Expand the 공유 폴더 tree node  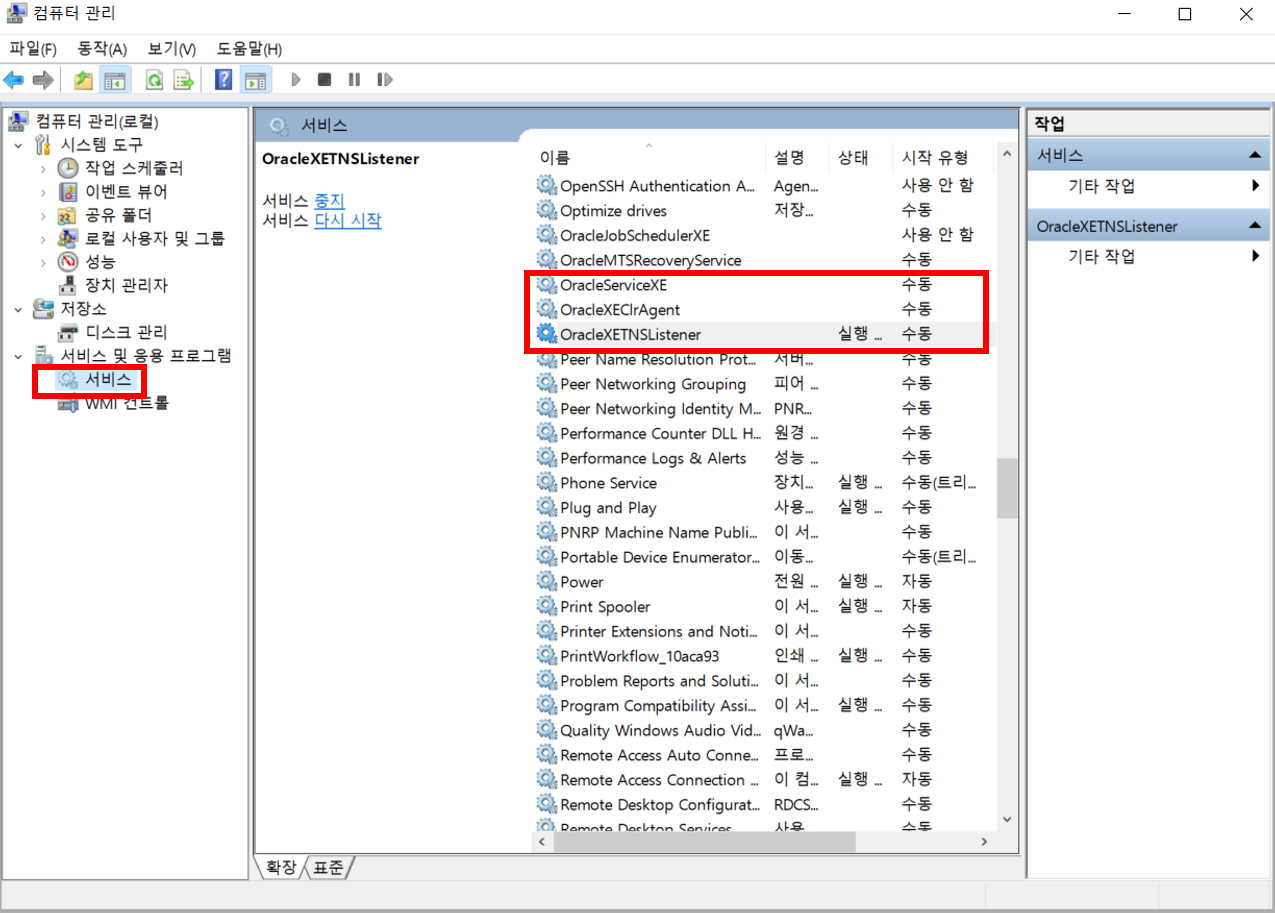pos(43,215)
